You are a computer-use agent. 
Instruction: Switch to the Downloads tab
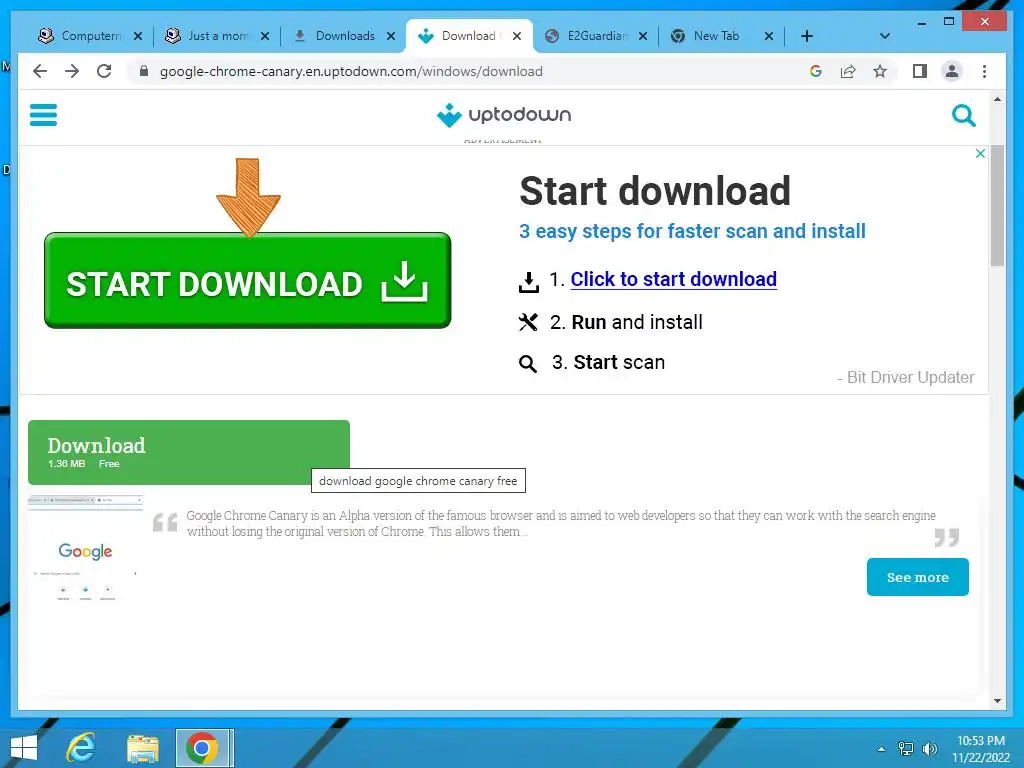[344, 36]
